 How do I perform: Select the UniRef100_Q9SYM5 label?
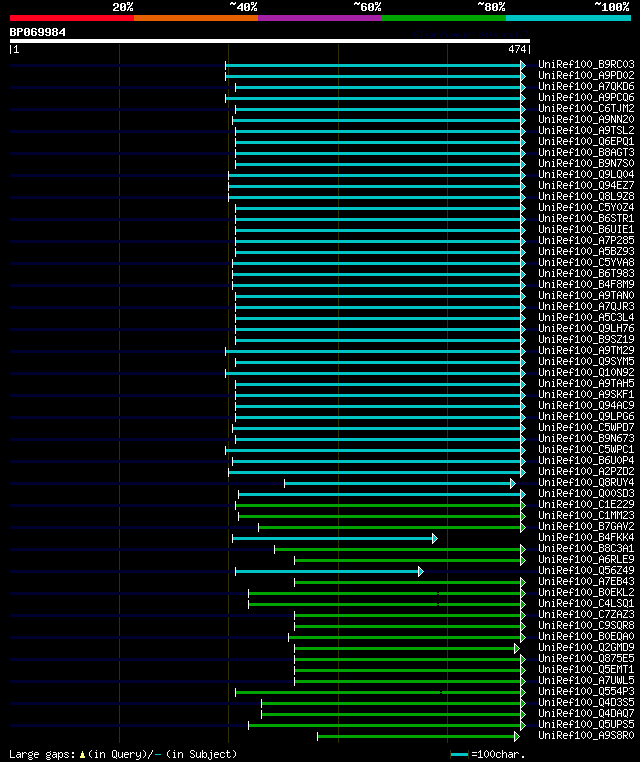tap(586, 362)
